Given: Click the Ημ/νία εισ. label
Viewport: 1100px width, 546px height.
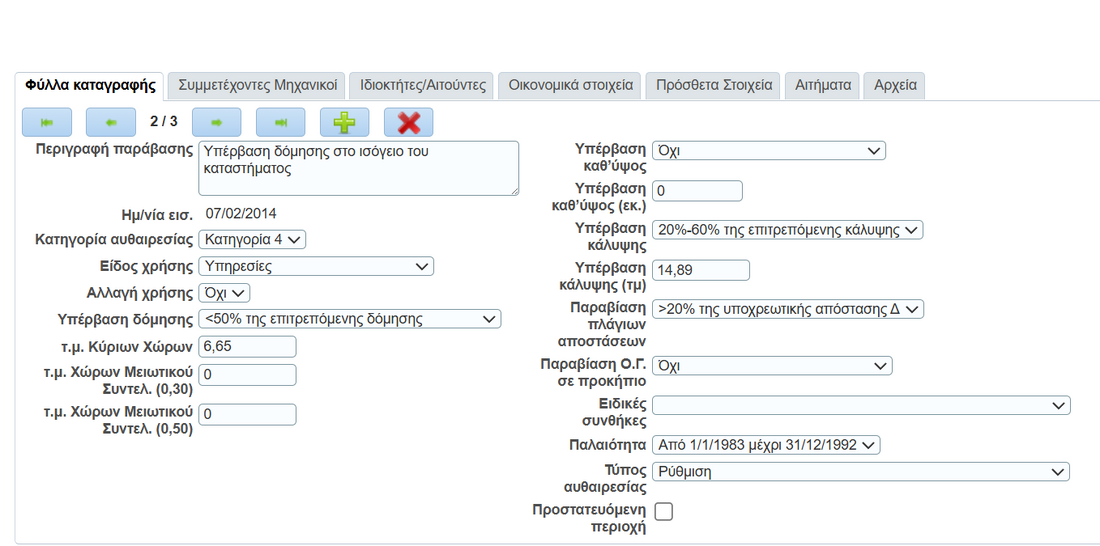Looking at the screenshot, I should 158,214.
